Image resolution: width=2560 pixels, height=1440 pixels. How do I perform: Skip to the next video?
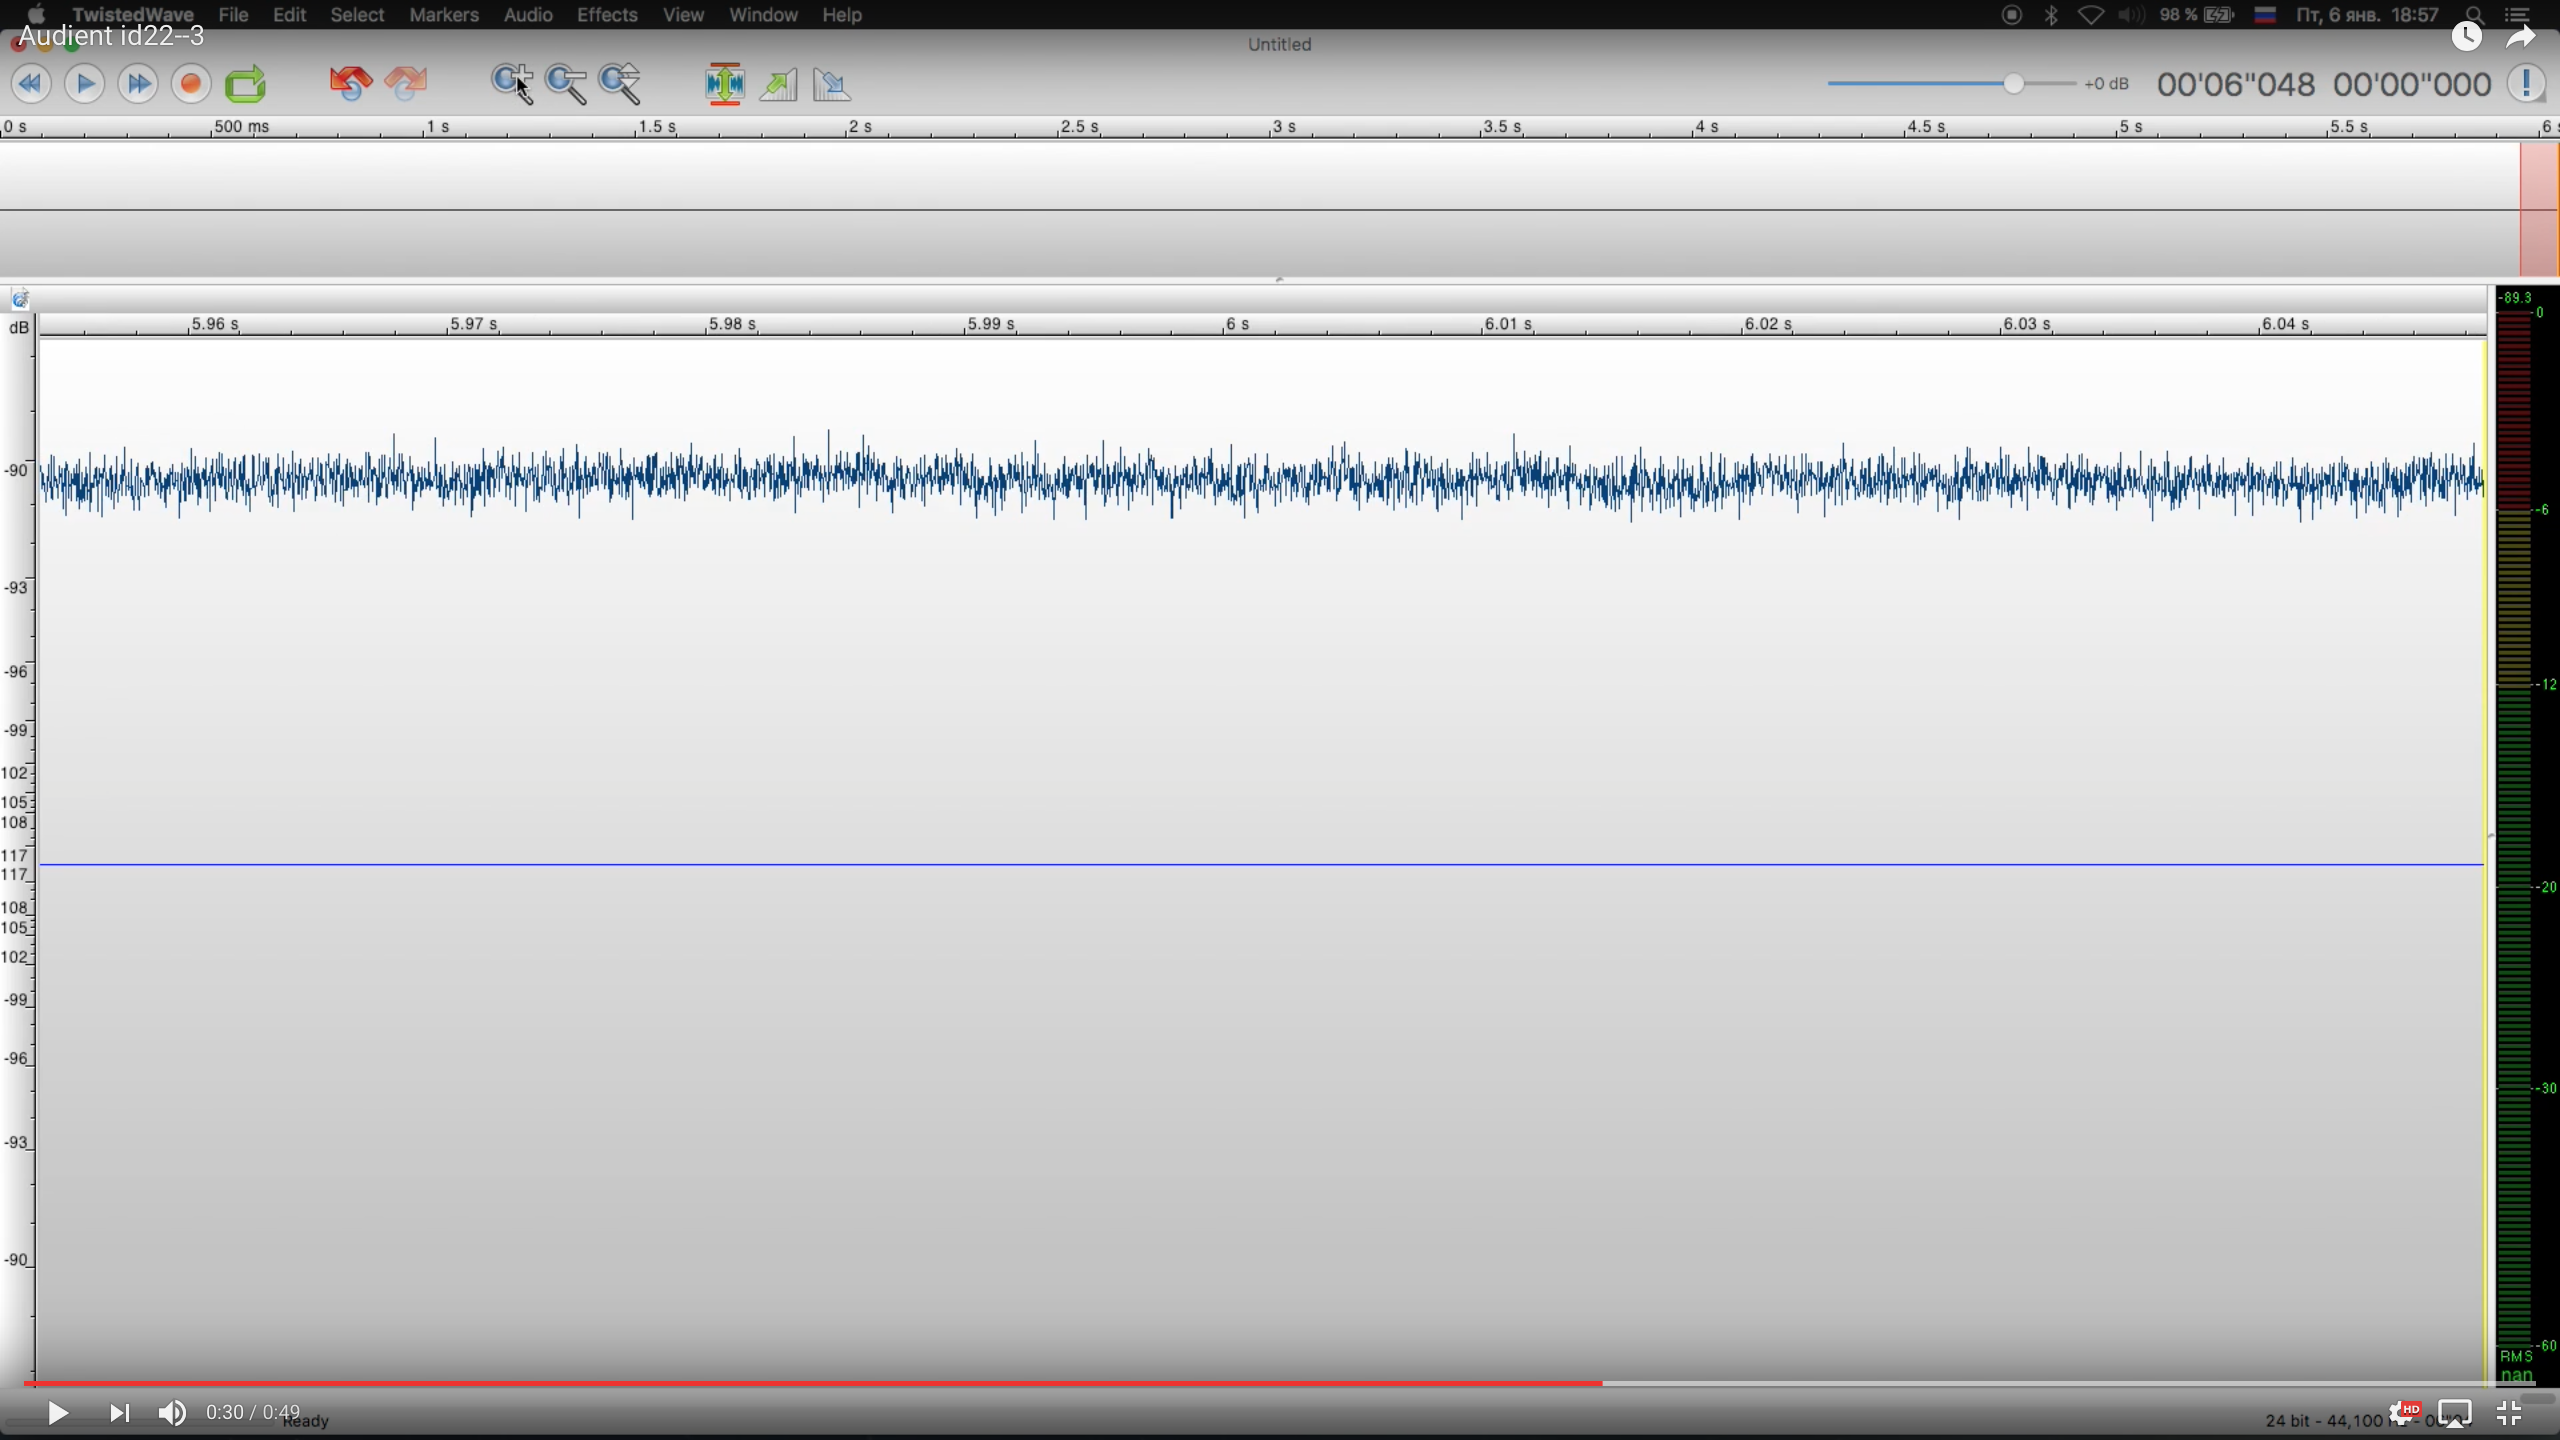119,1413
